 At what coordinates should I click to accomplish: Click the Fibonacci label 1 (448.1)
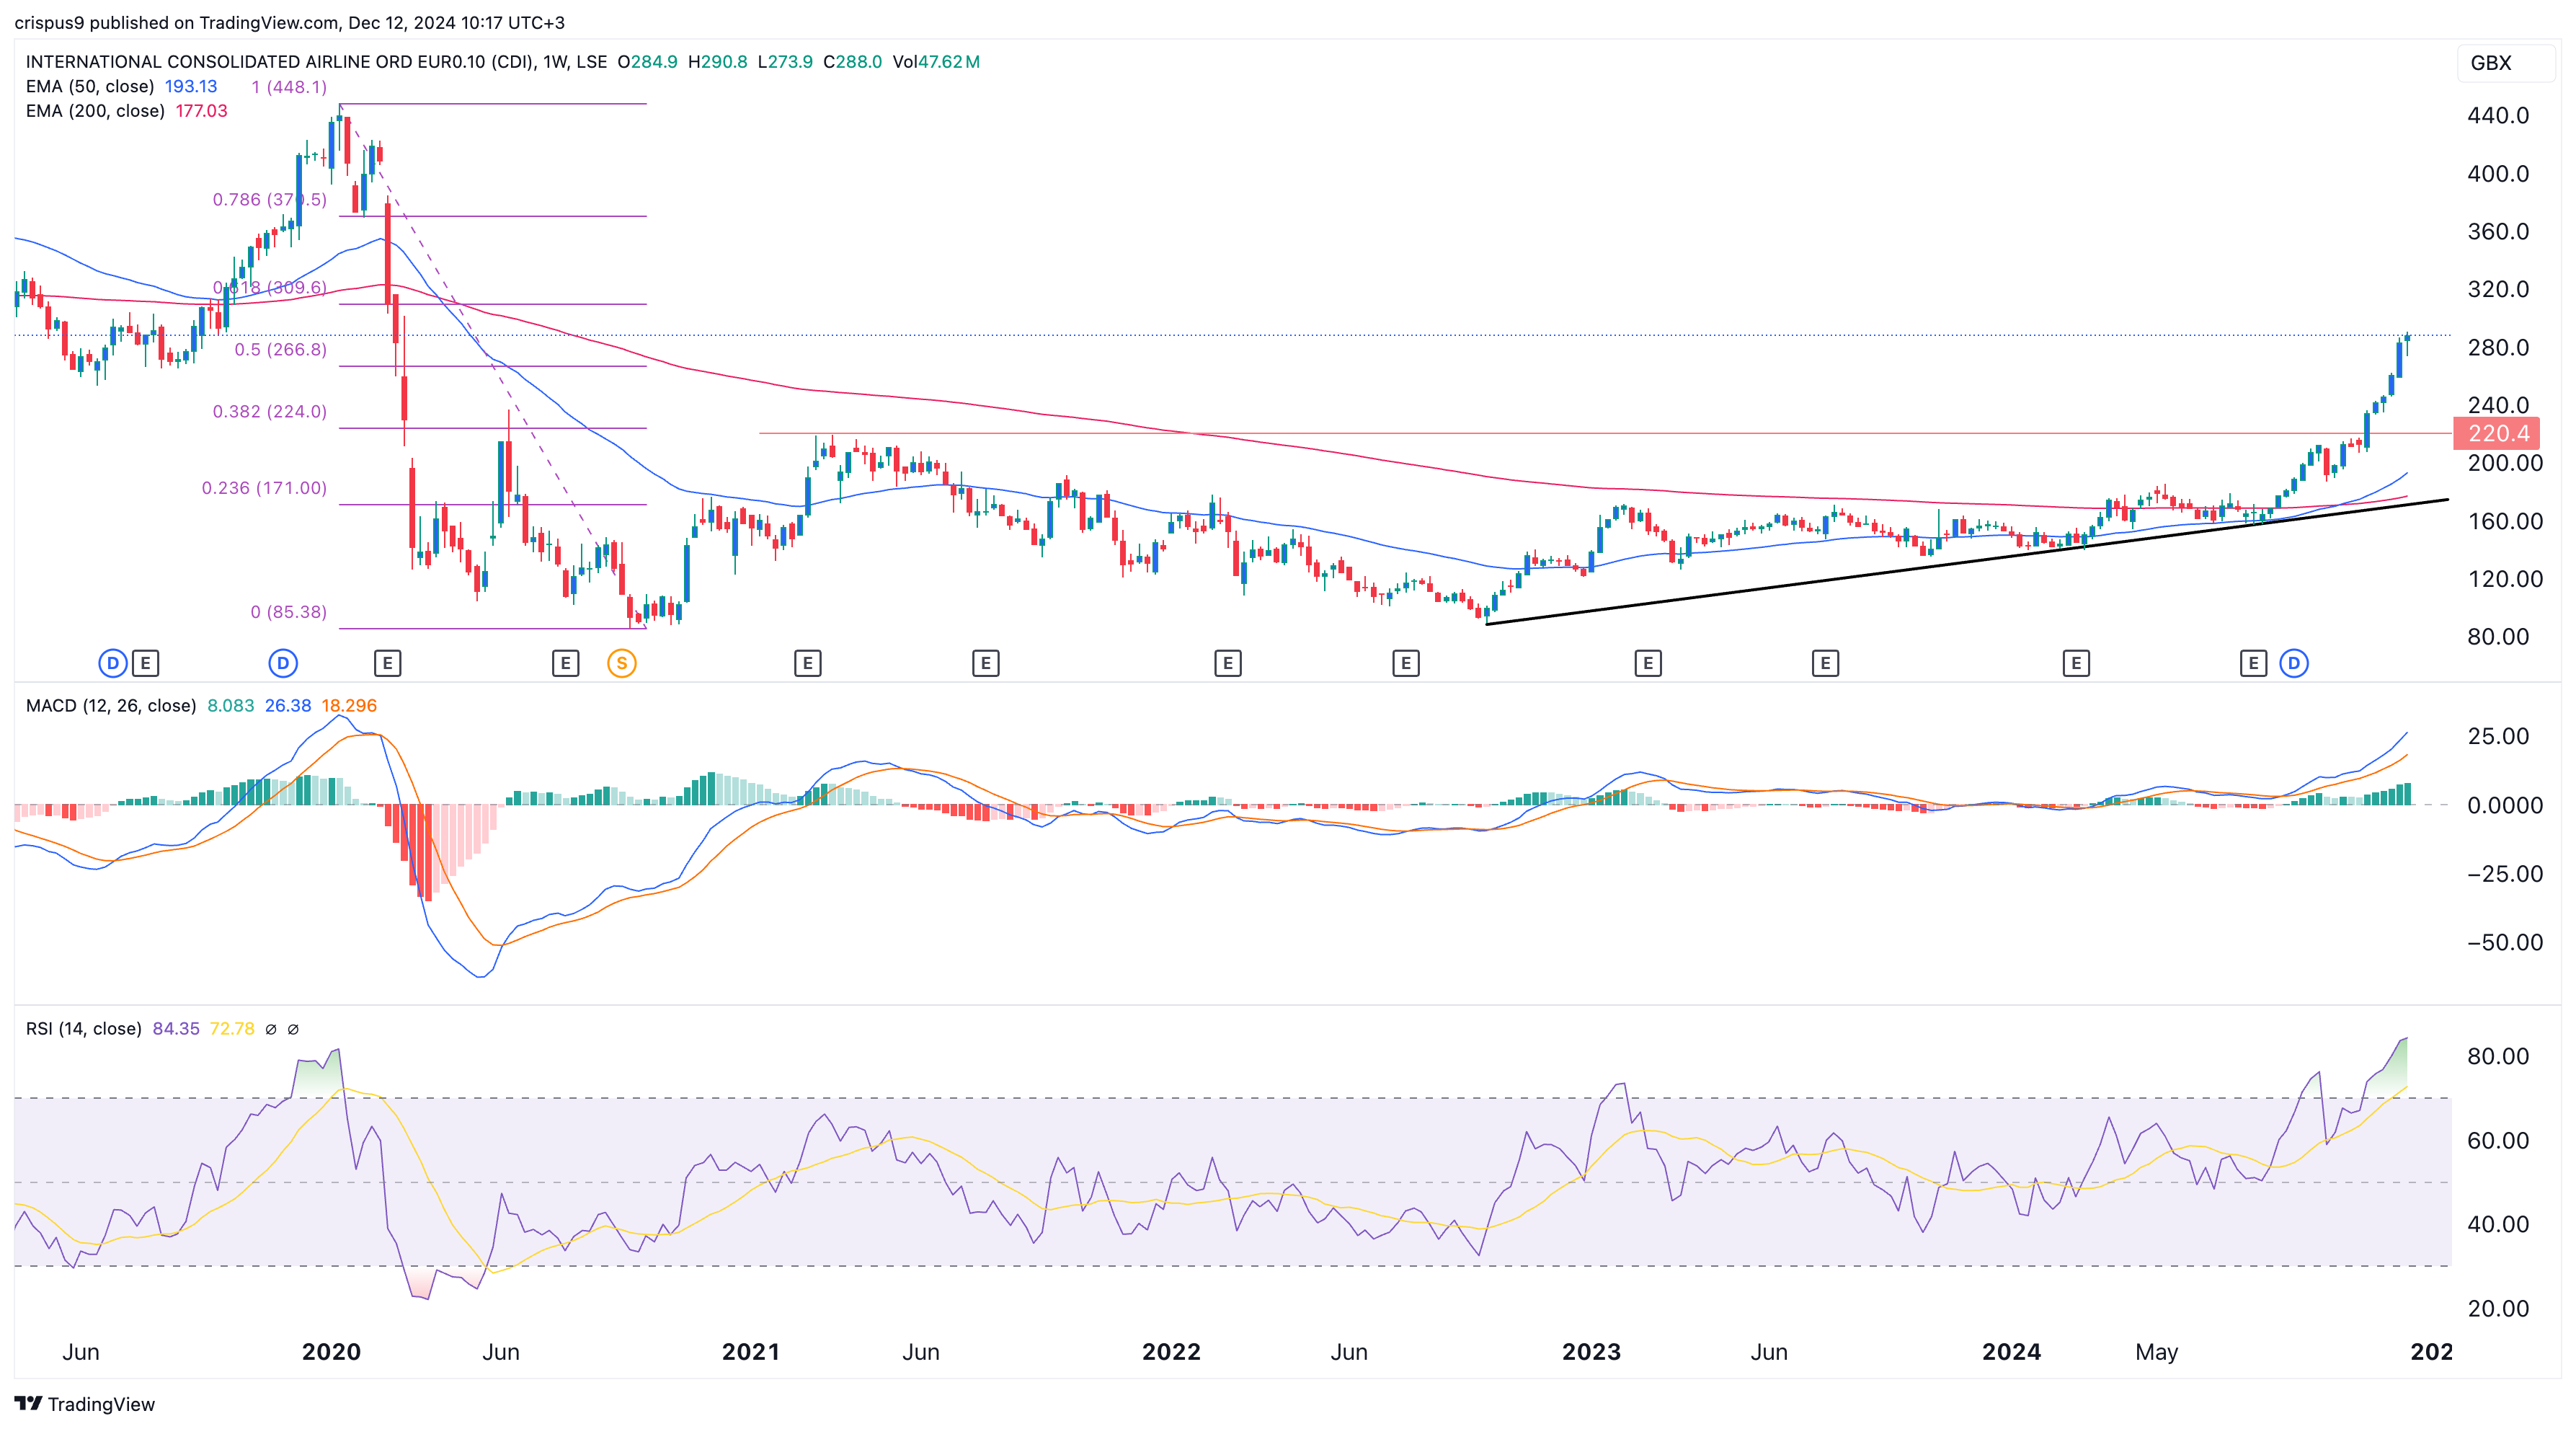click(x=289, y=87)
